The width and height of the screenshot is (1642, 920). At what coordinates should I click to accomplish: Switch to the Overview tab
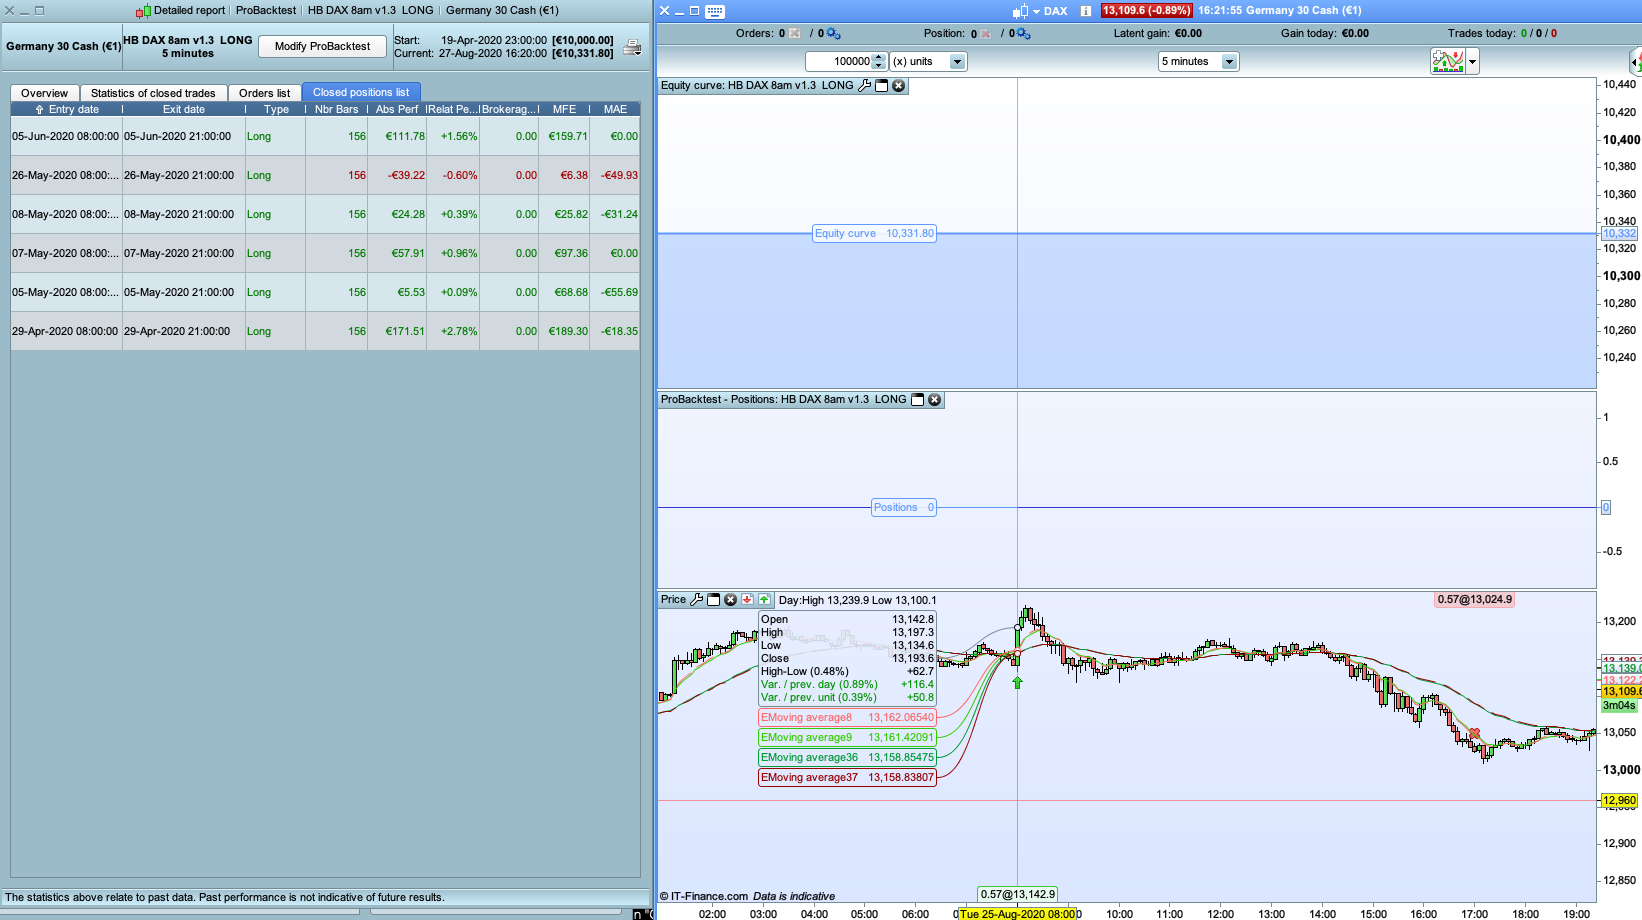tap(44, 93)
